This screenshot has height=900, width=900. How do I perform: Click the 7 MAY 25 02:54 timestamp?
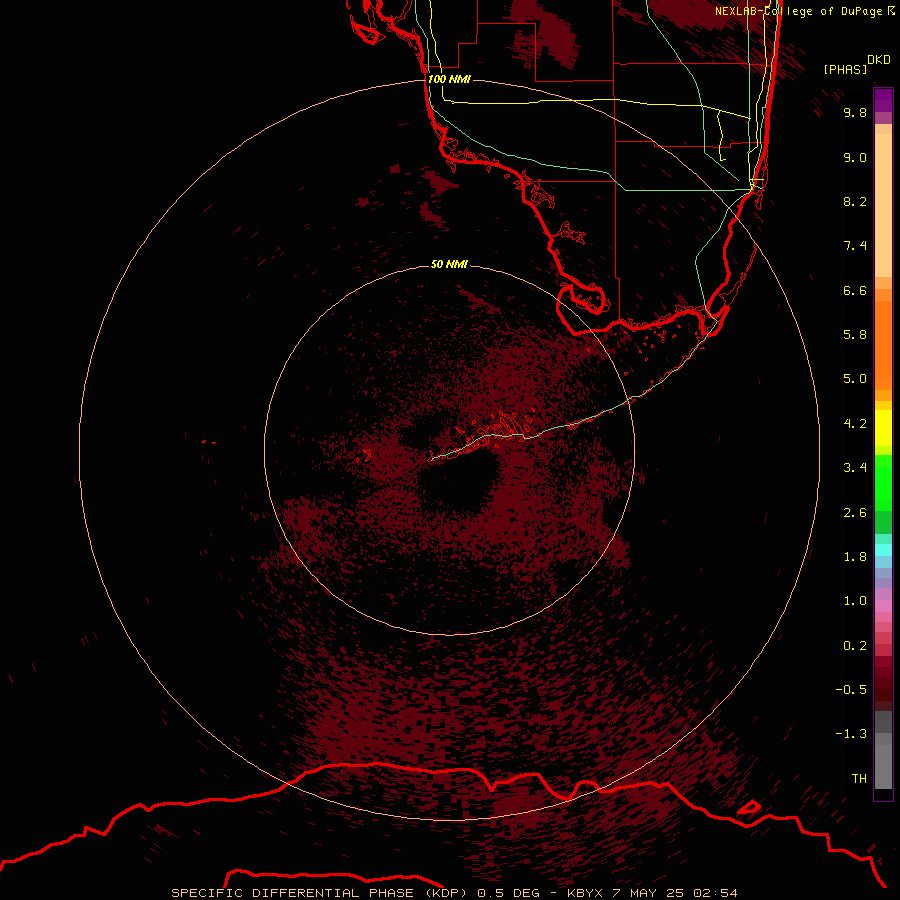tap(675, 893)
